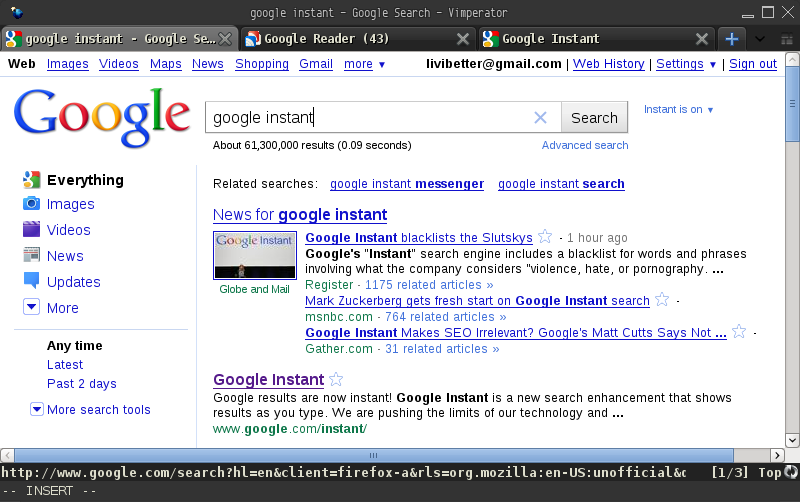Open '764 related articles' link
This screenshot has height=502, width=800.
tap(445, 317)
